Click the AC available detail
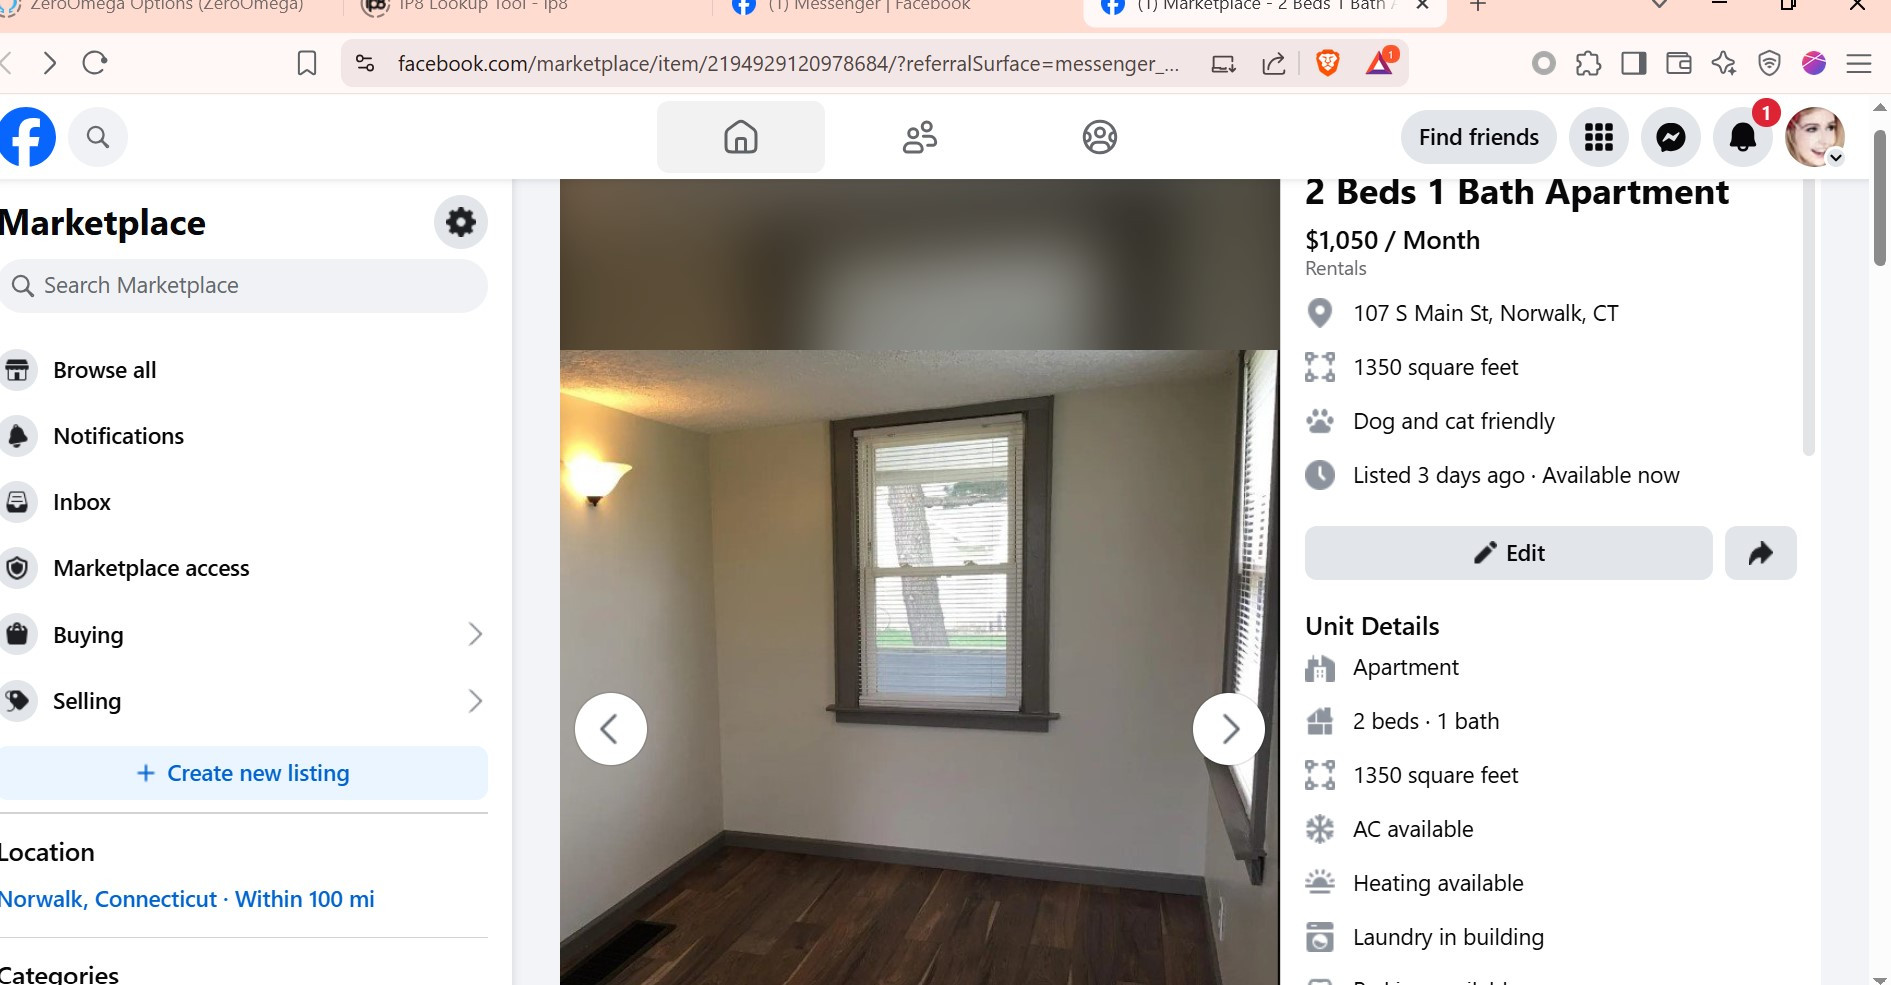1891x985 pixels. pos(1413,829)
